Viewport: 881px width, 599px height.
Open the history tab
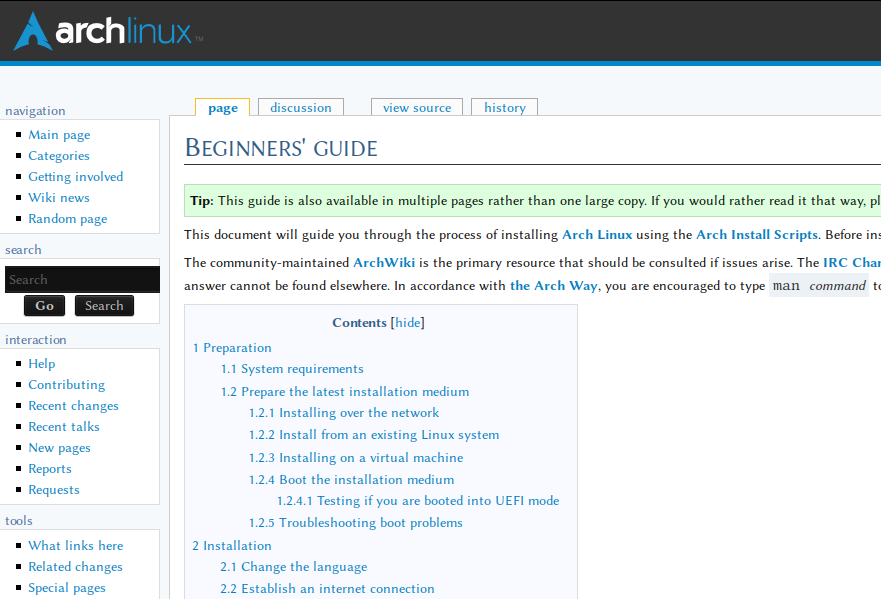[504, 107]
